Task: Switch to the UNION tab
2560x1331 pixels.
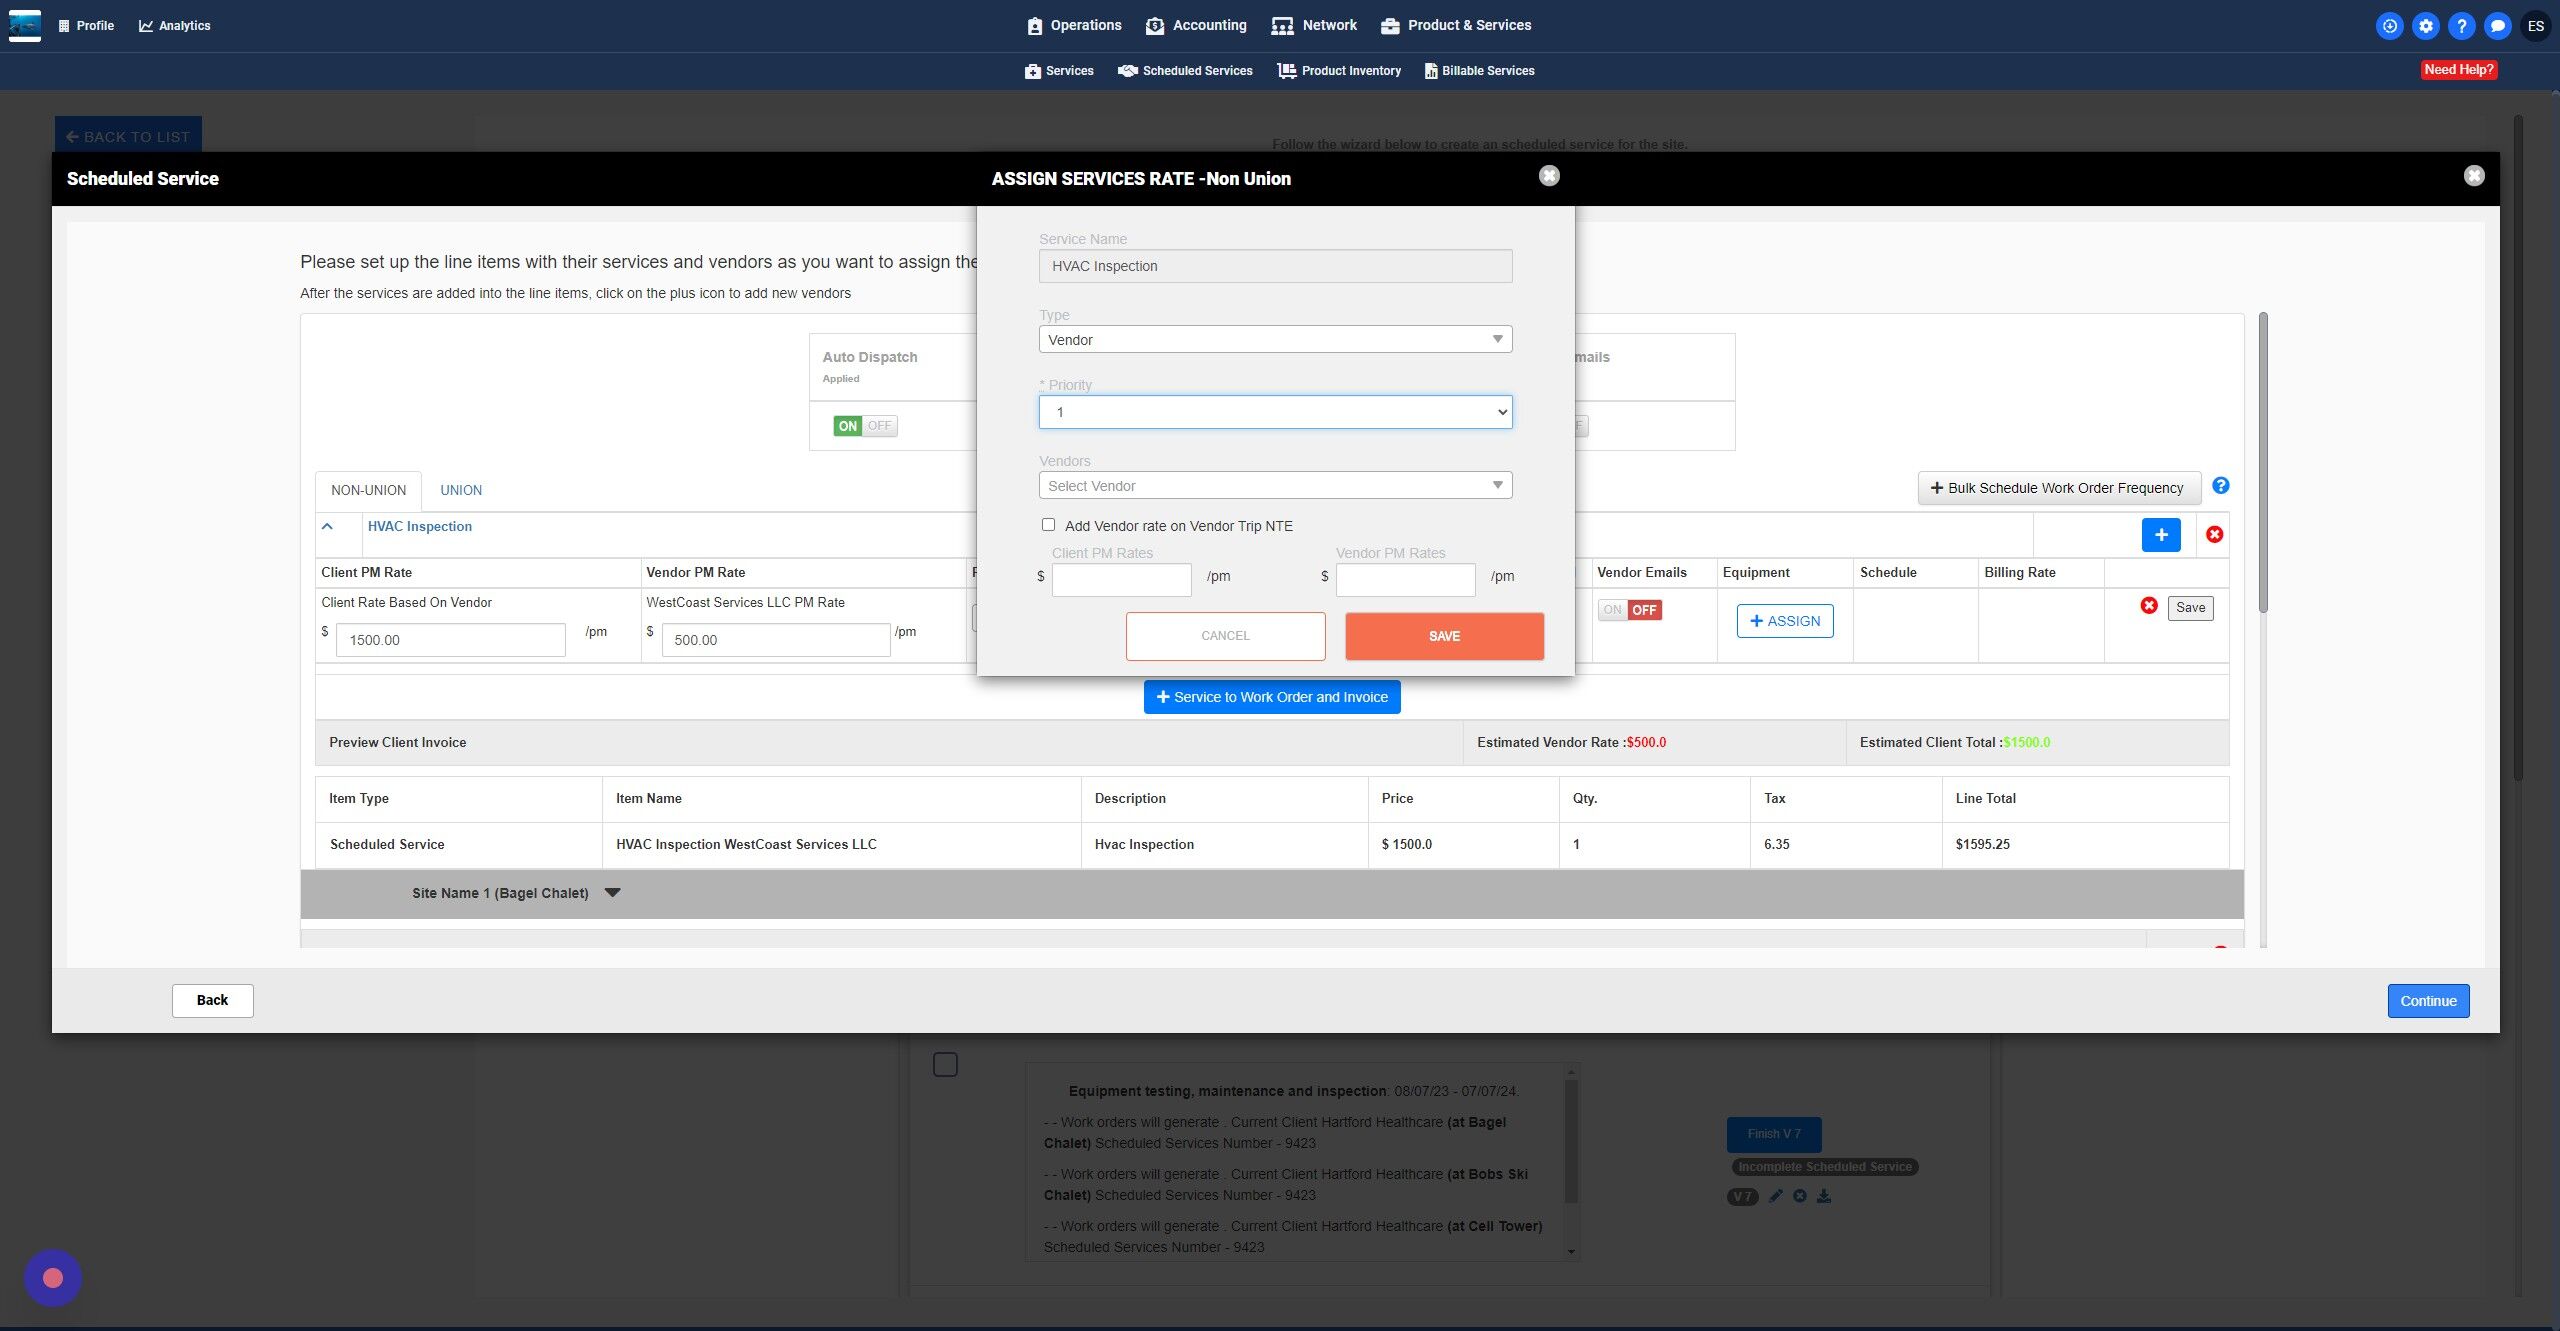Action: tap(461, 490)
